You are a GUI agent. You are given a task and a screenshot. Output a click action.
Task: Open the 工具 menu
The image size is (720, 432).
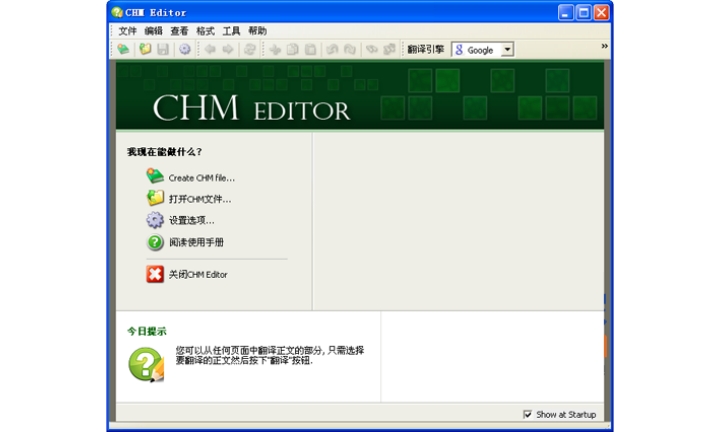click(x=231, y=31)
